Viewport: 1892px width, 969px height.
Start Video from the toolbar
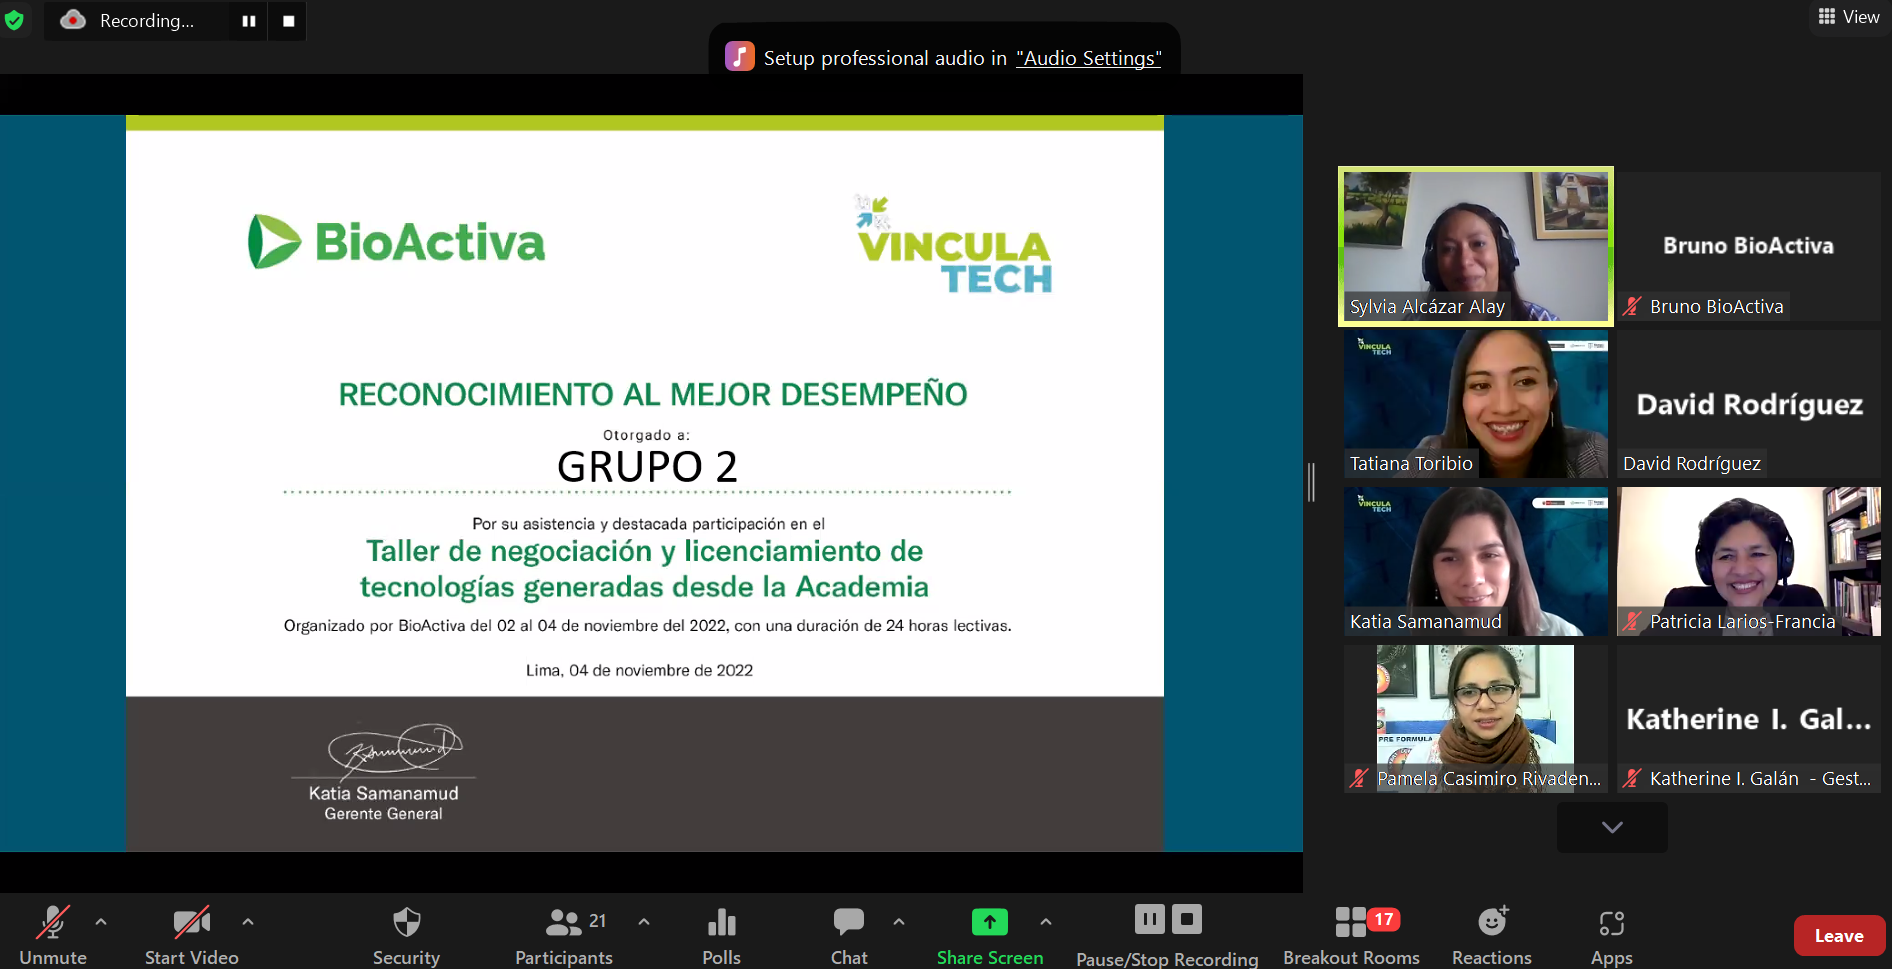[192, 934]
